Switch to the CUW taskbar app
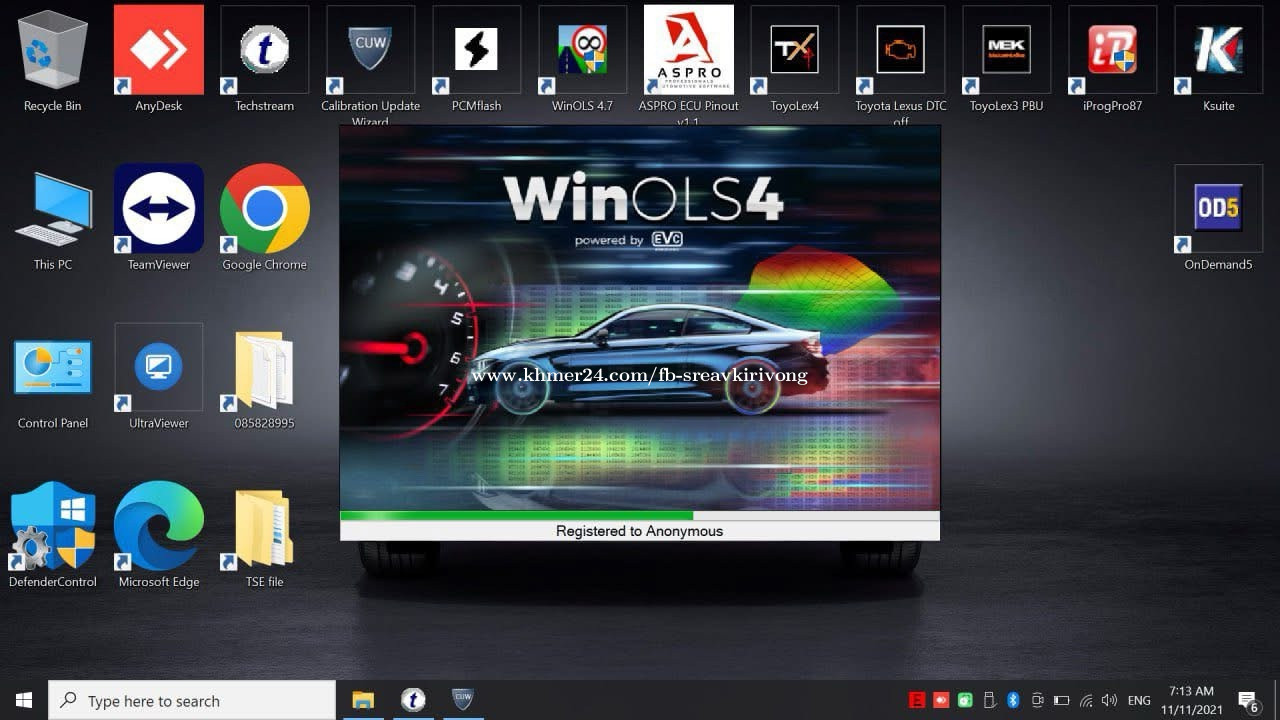 coord(463,700)
